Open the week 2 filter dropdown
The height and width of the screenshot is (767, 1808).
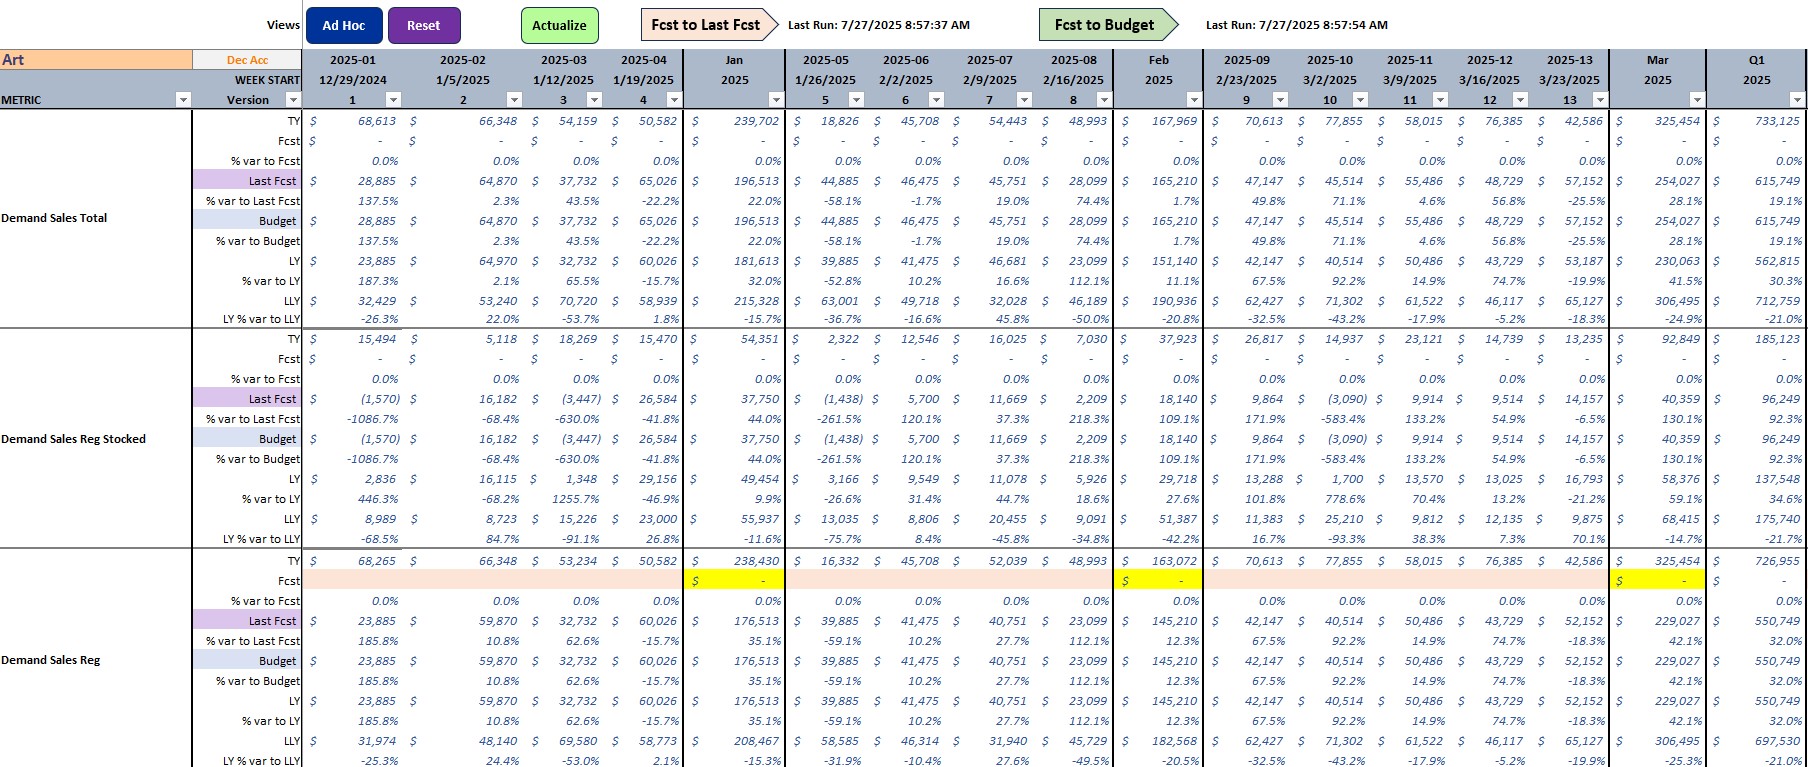tap(514, 100)
